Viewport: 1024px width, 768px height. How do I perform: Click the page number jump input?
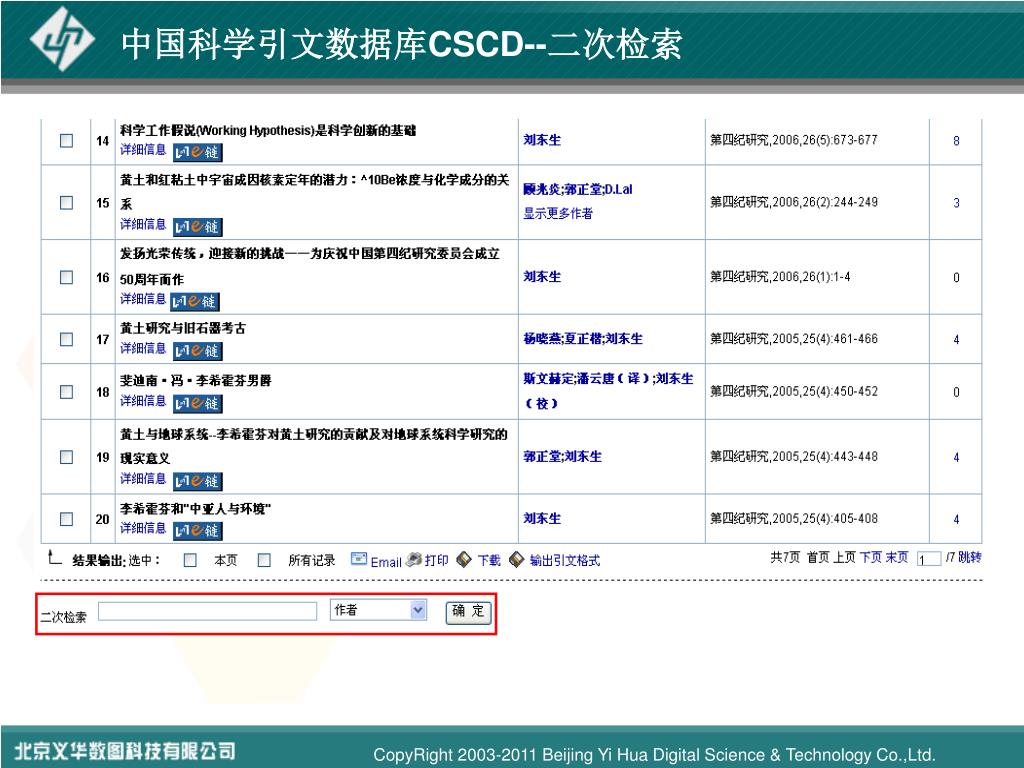coord(929,559)
